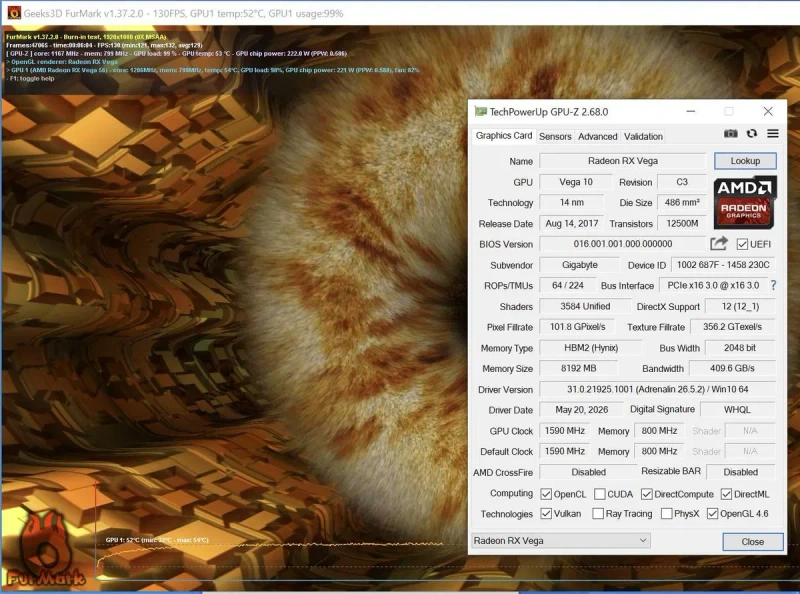Click the Die Size value 486 mm²

(682, 203)
